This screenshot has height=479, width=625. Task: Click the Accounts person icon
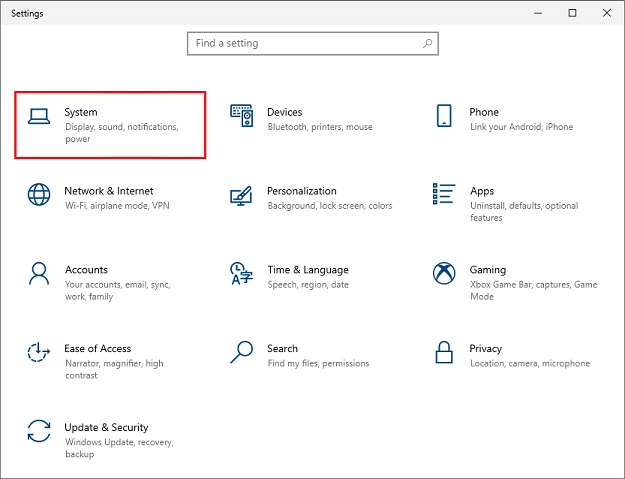point(39,273)
